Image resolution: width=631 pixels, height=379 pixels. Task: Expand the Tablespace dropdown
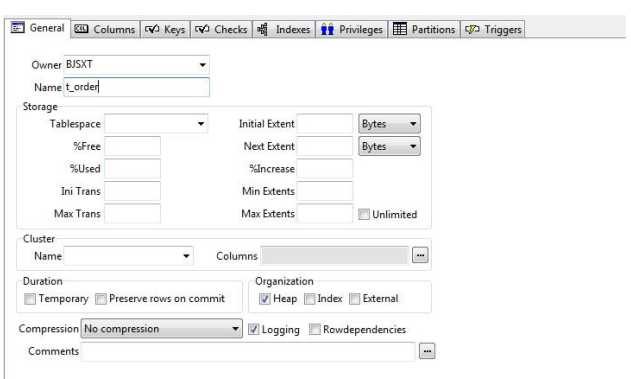200,124
